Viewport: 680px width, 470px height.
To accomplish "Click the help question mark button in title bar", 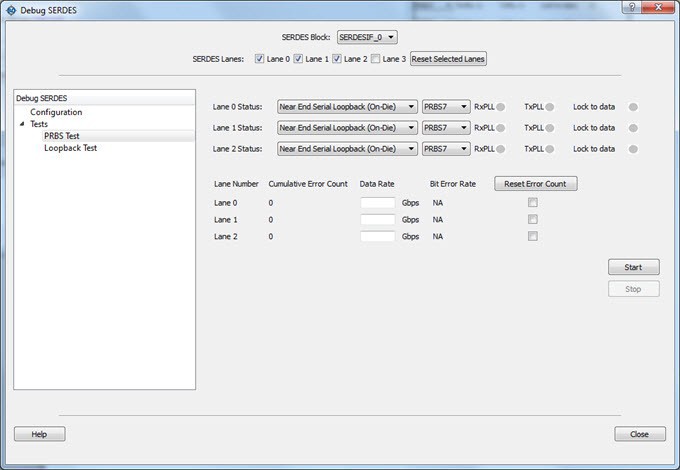I will point(634,8).
